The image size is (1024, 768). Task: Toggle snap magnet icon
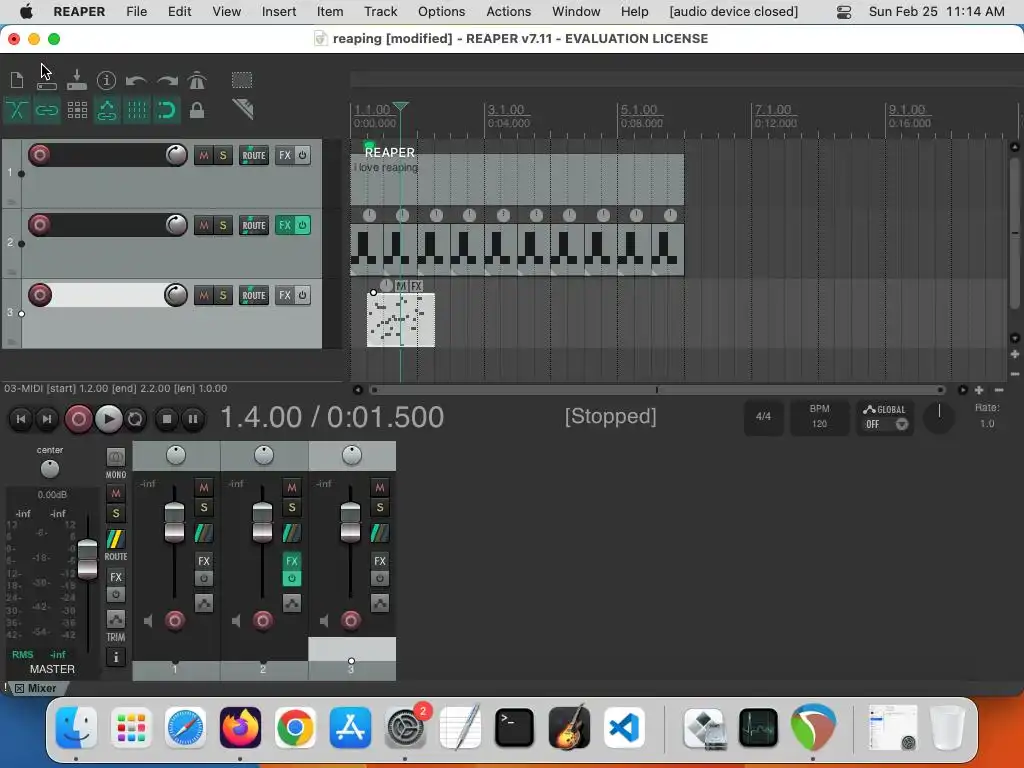point(167,110)
